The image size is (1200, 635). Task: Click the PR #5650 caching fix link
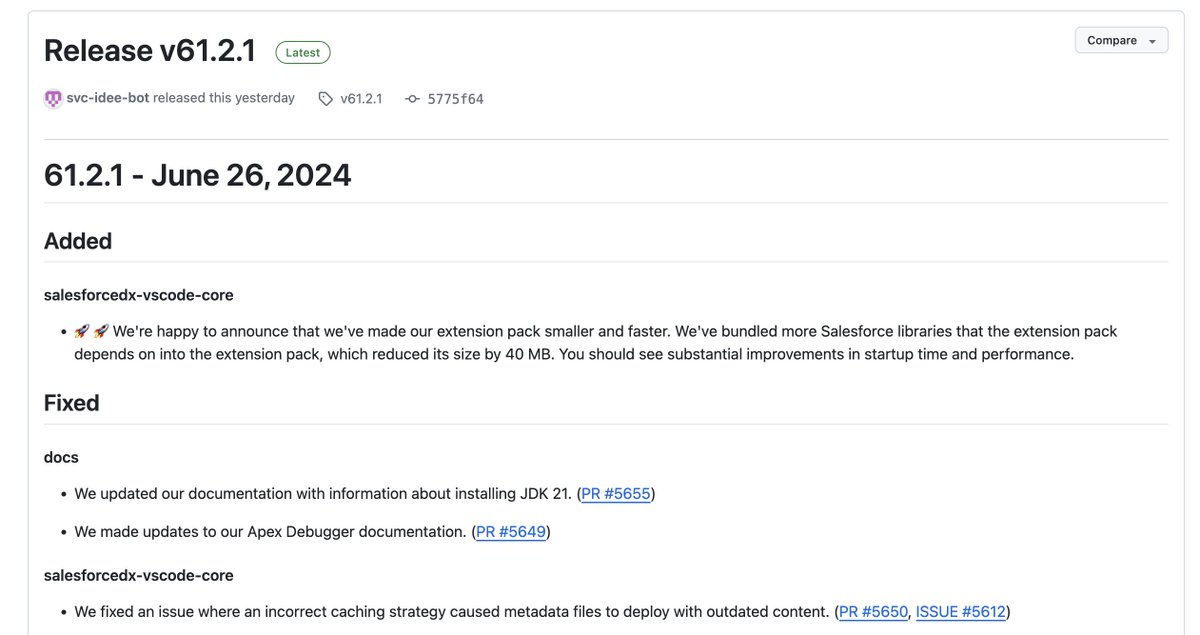point(871,610)
